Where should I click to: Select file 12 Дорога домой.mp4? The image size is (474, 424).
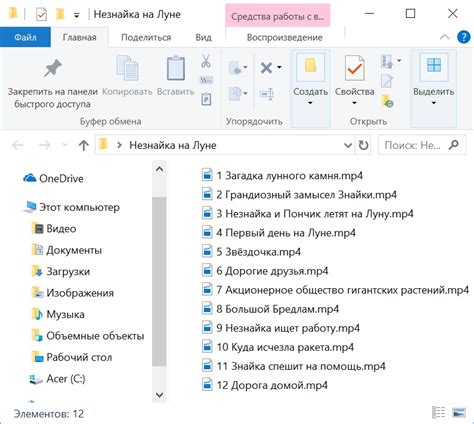click(x=265, y=385)
